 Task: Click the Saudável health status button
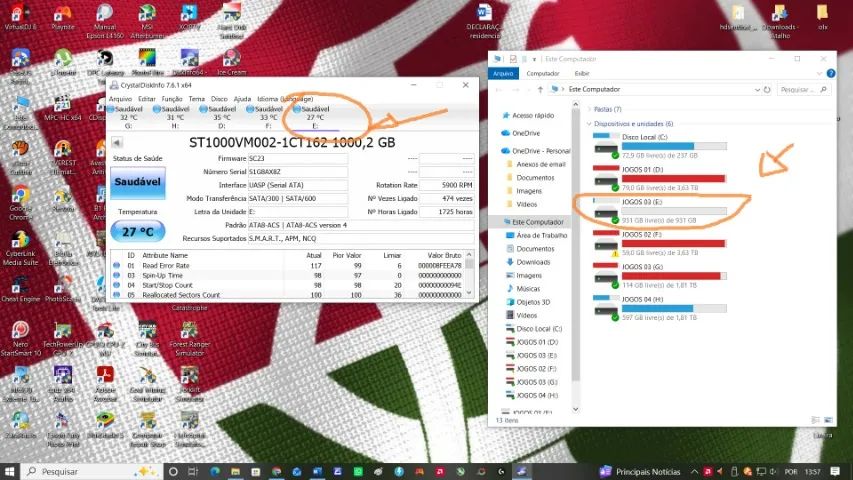tap(138, 182)
